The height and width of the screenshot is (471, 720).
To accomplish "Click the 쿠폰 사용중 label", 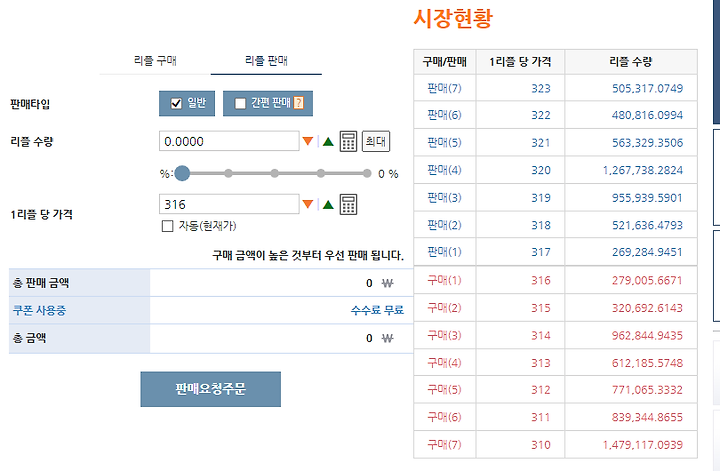I will tap(39, 310).
